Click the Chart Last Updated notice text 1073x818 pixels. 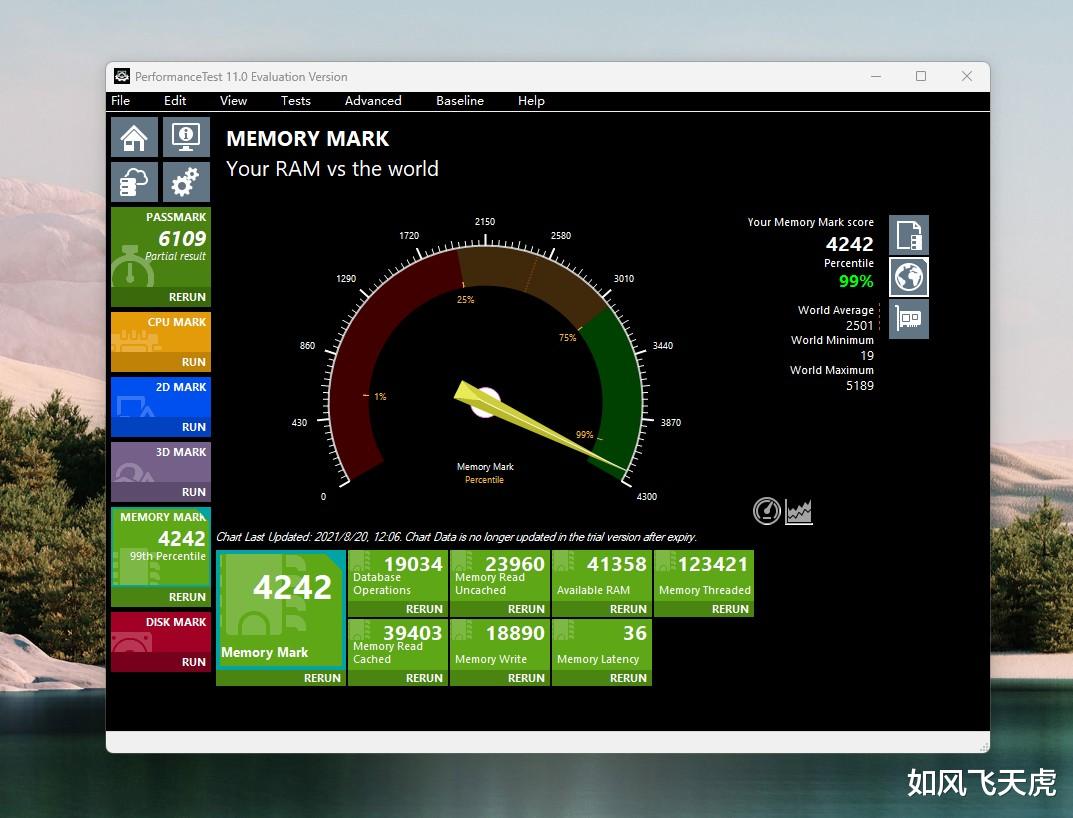click(x=456, y=537)
